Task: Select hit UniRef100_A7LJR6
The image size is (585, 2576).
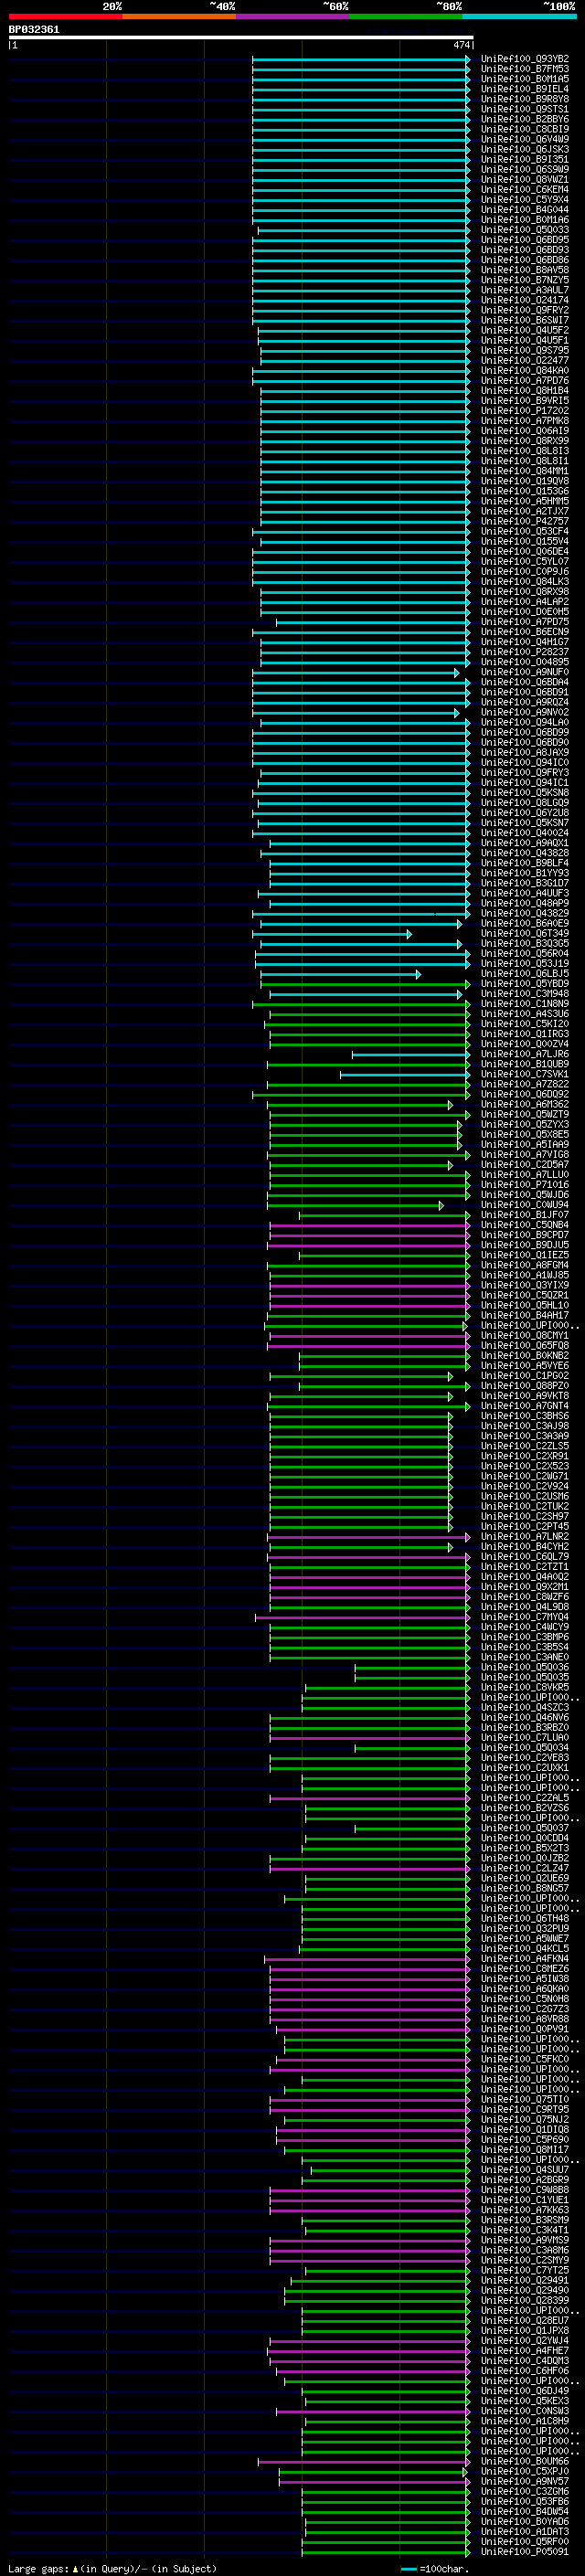Action: point(524,1054)
